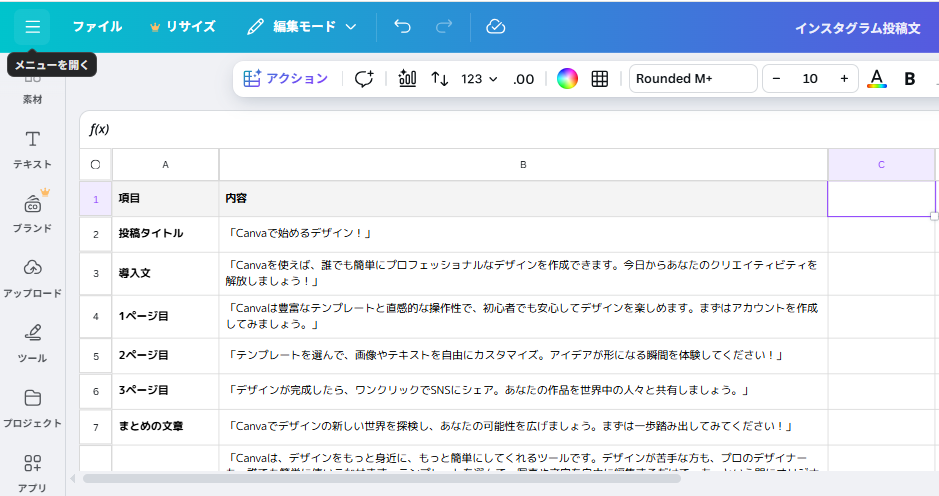The image size is (939, 496).
Task: Click the リサイズ premium option
Action: pyautogui.click(x=183, y=27)
